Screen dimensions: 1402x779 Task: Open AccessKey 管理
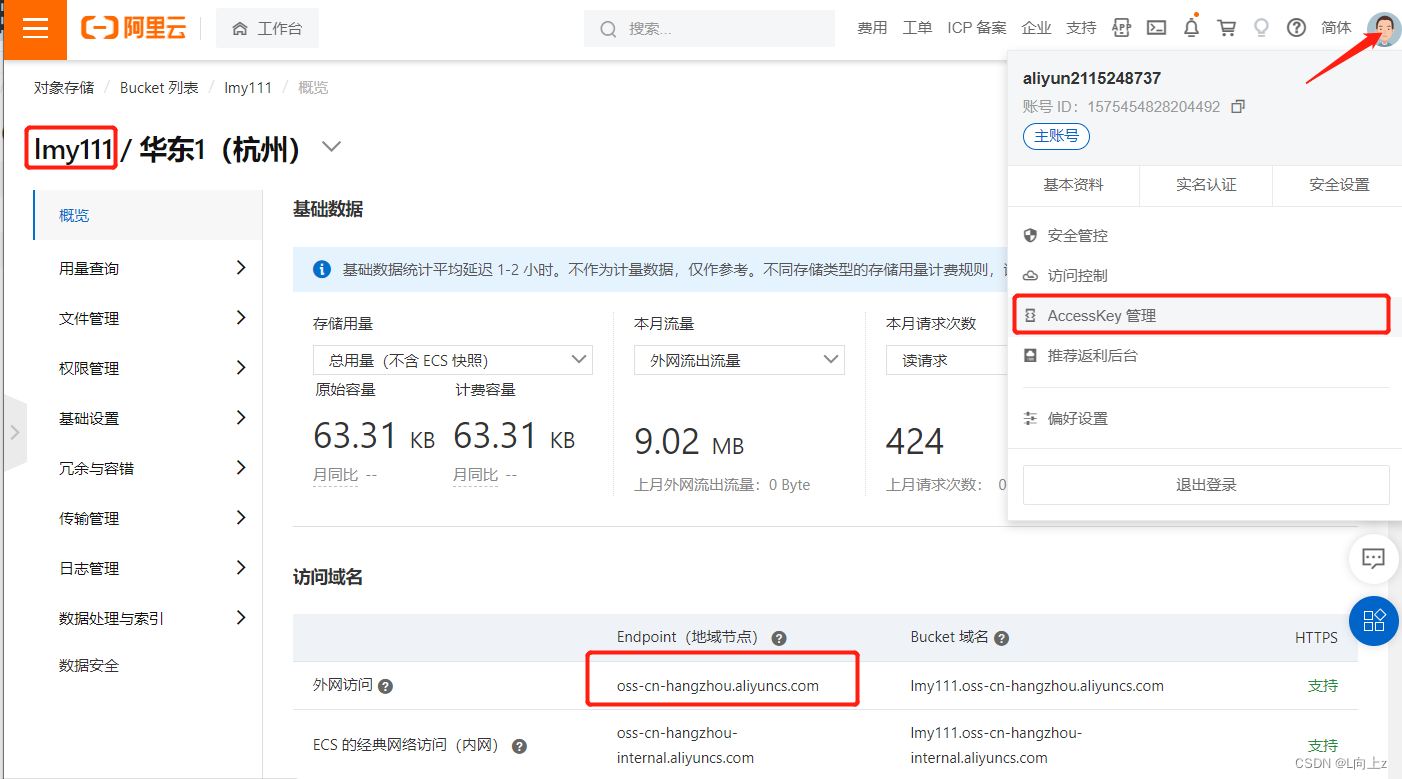tap(1203, 315)
